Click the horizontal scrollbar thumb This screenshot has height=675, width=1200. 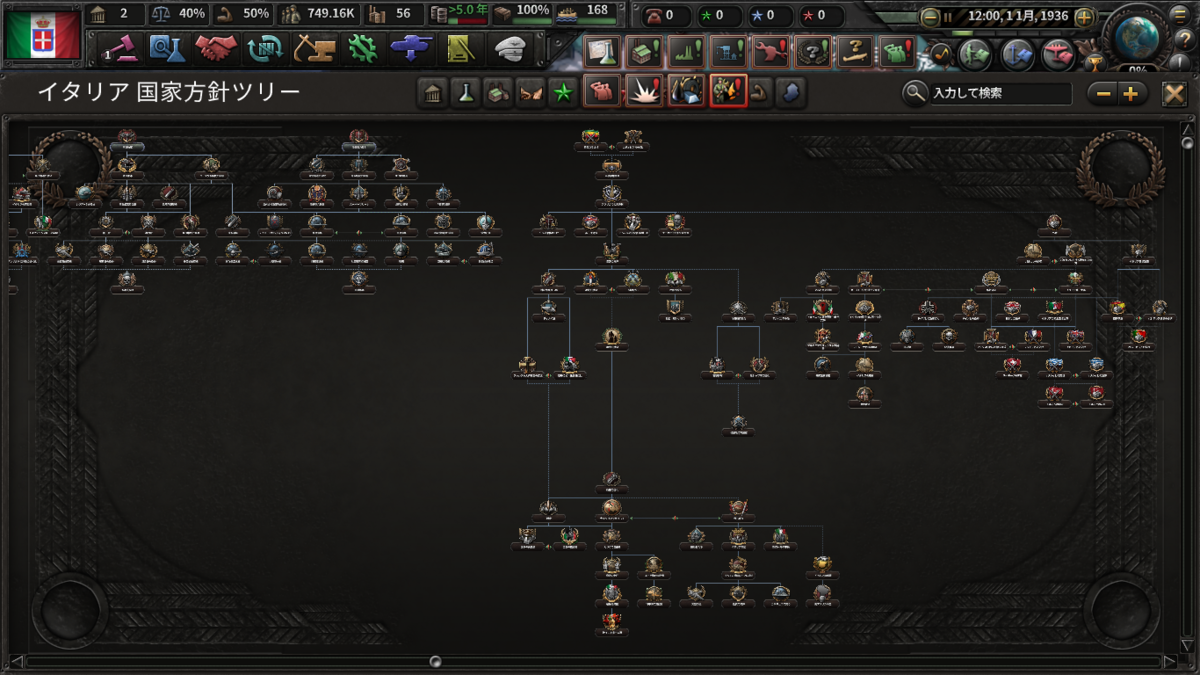click(435, 661)
